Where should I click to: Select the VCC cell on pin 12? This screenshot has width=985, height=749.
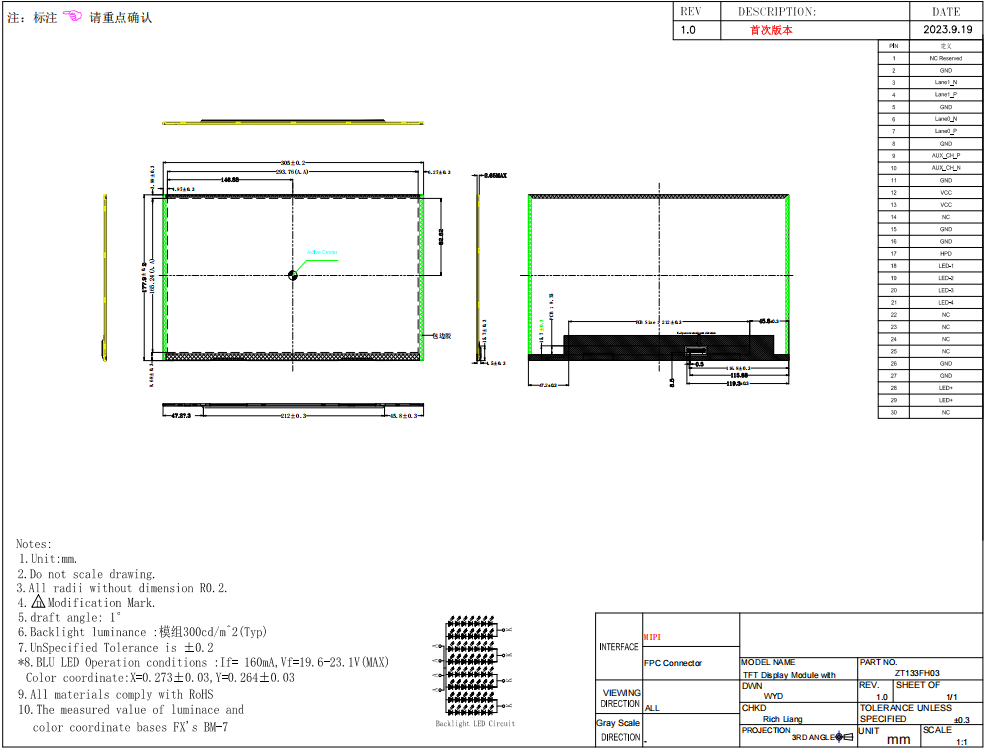pyautogui.click(x=946, y=192)
